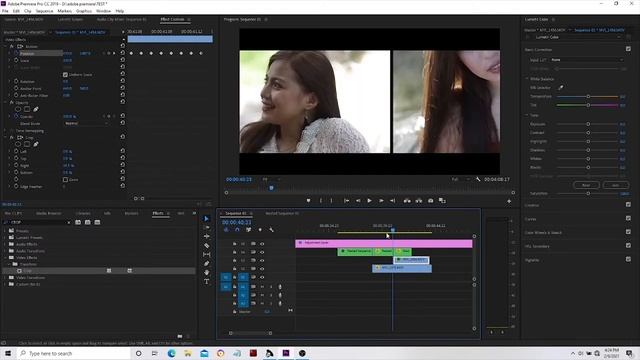Viewport: 640px width, 360px height.
Task: Collapse the White Balance section
Action: click(527, 79)
